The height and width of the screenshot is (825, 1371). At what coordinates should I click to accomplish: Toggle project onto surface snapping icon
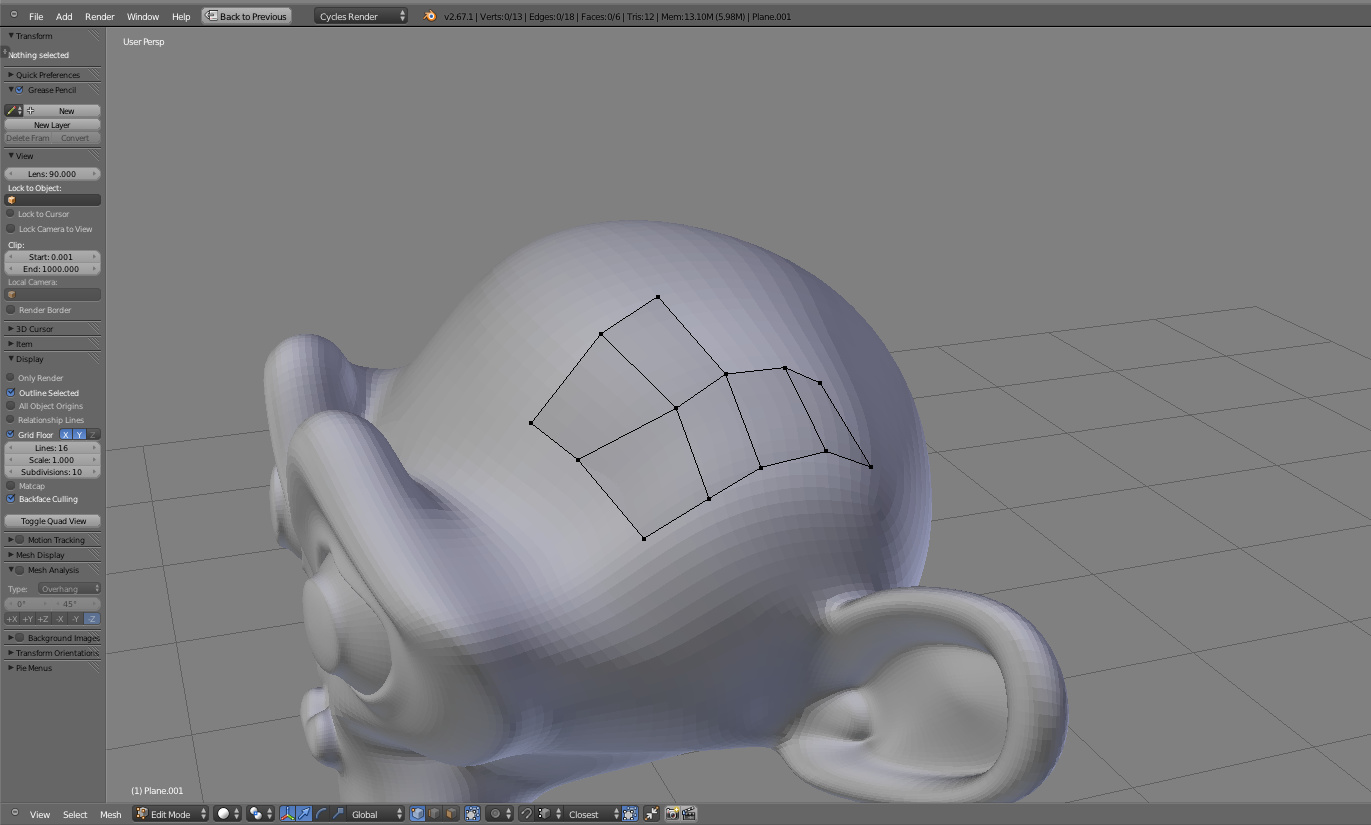pos(630,814)
